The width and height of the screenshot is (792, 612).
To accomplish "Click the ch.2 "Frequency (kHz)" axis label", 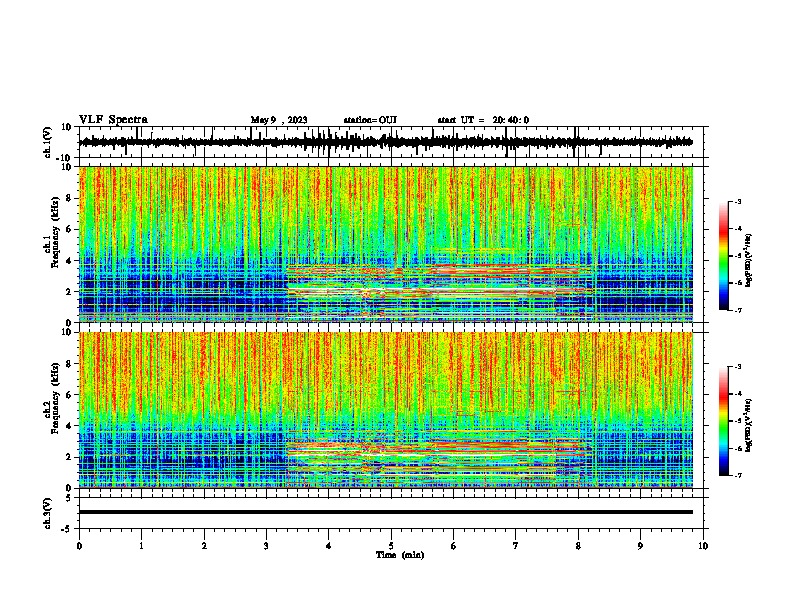I will (x=55, y=398).
